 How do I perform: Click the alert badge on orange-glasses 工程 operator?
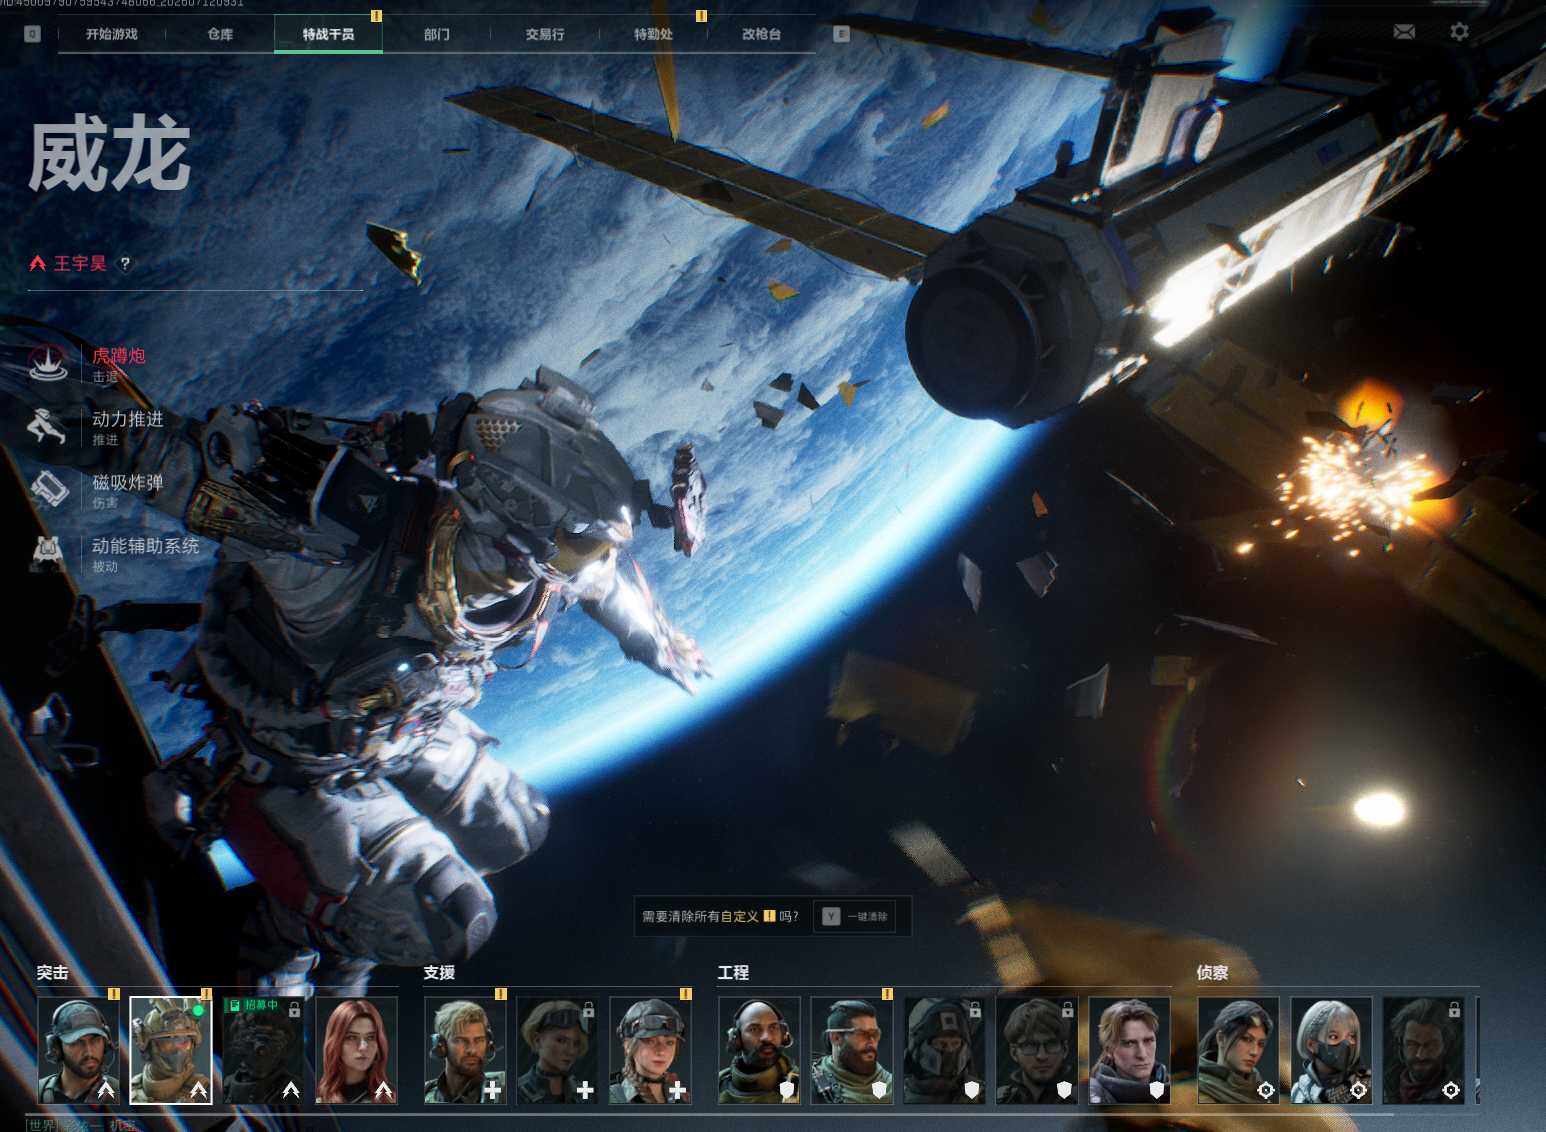887,994
